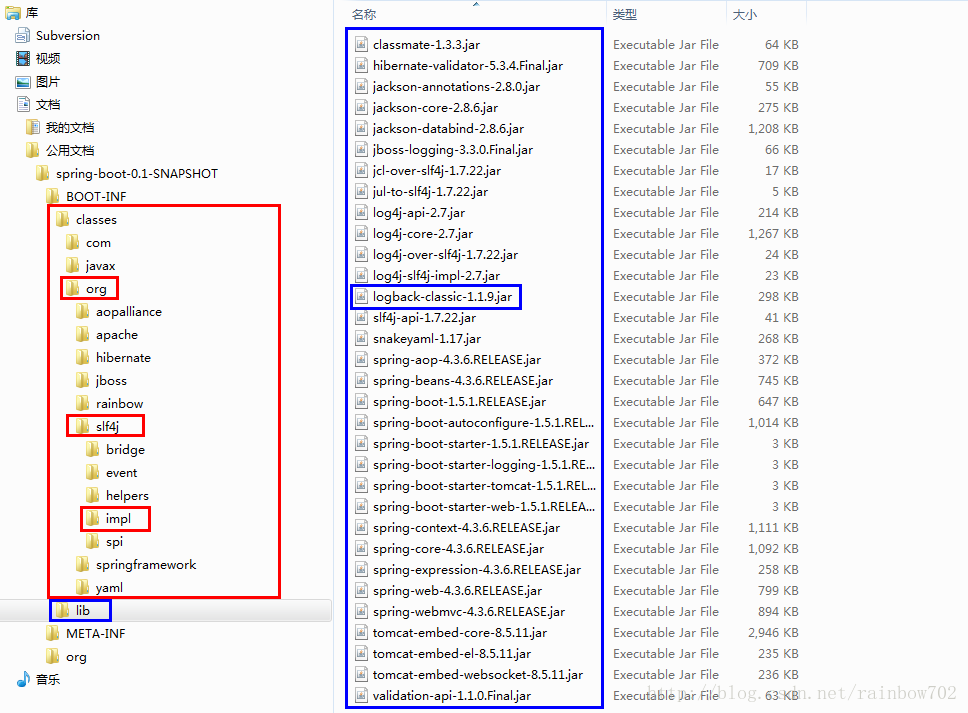Select the apache folder
The width and height of the screenshot is (968, 713).
click(117, 335)
